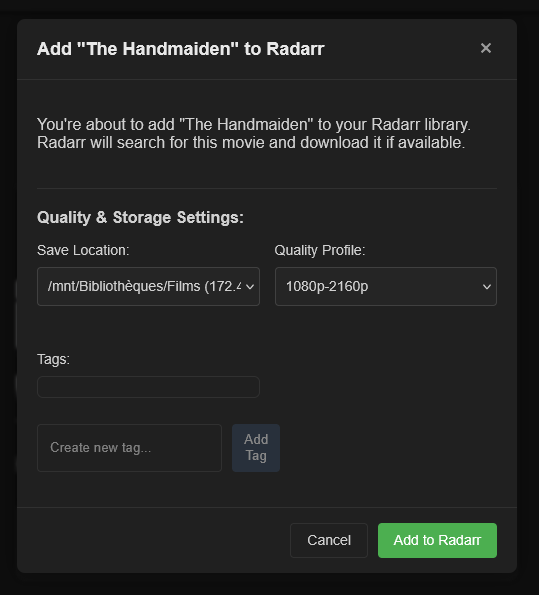Click the Save Location label
The height and width of the screenshot is (595, 539).
(83, 250)
